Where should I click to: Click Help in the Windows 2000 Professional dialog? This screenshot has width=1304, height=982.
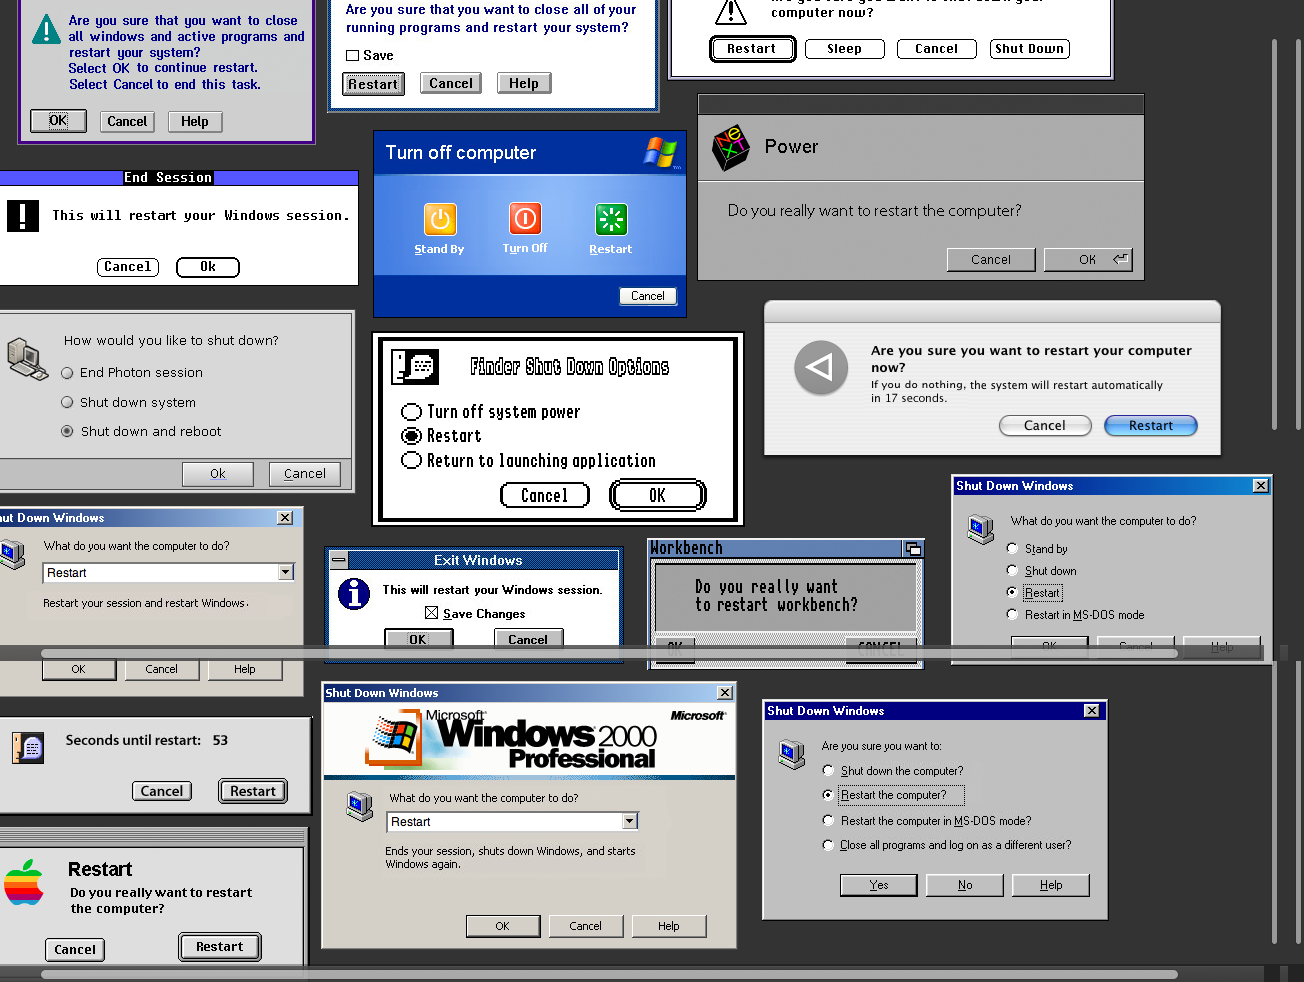click(x=669, y=926)
